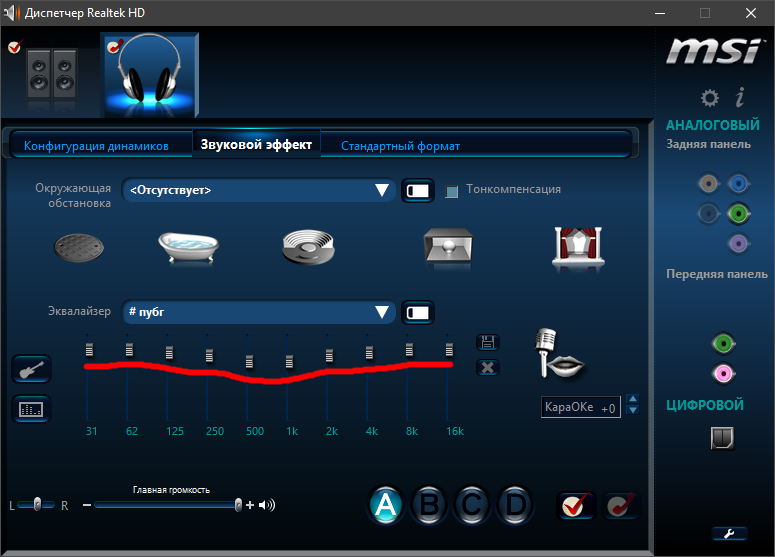The width and height of the screenshot is (775, 557).
Task: Choose the sewer manhole environment preset
Action: (79, 247)
